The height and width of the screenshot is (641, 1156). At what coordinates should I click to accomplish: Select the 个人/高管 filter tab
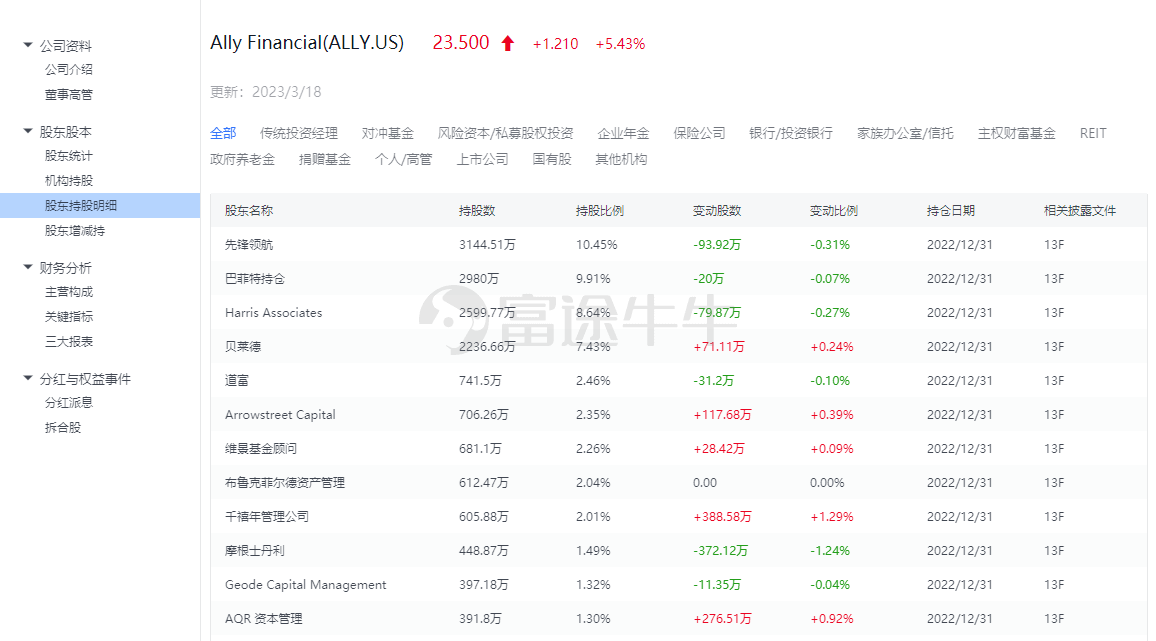point(403,159)
